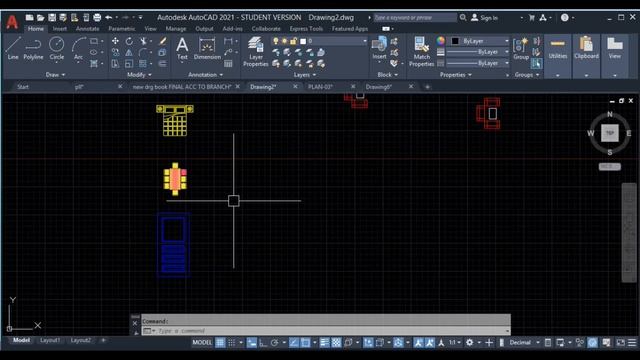This screenshot has width=640, height=360.
Task: Open workspace switching gear icon
Action: [x=469, y=342]
